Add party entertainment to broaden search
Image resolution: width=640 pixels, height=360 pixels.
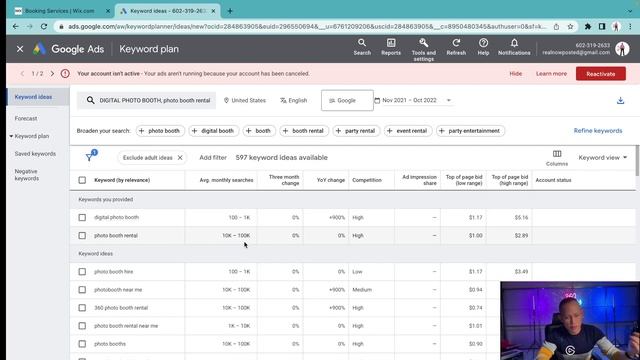[470, 131]
